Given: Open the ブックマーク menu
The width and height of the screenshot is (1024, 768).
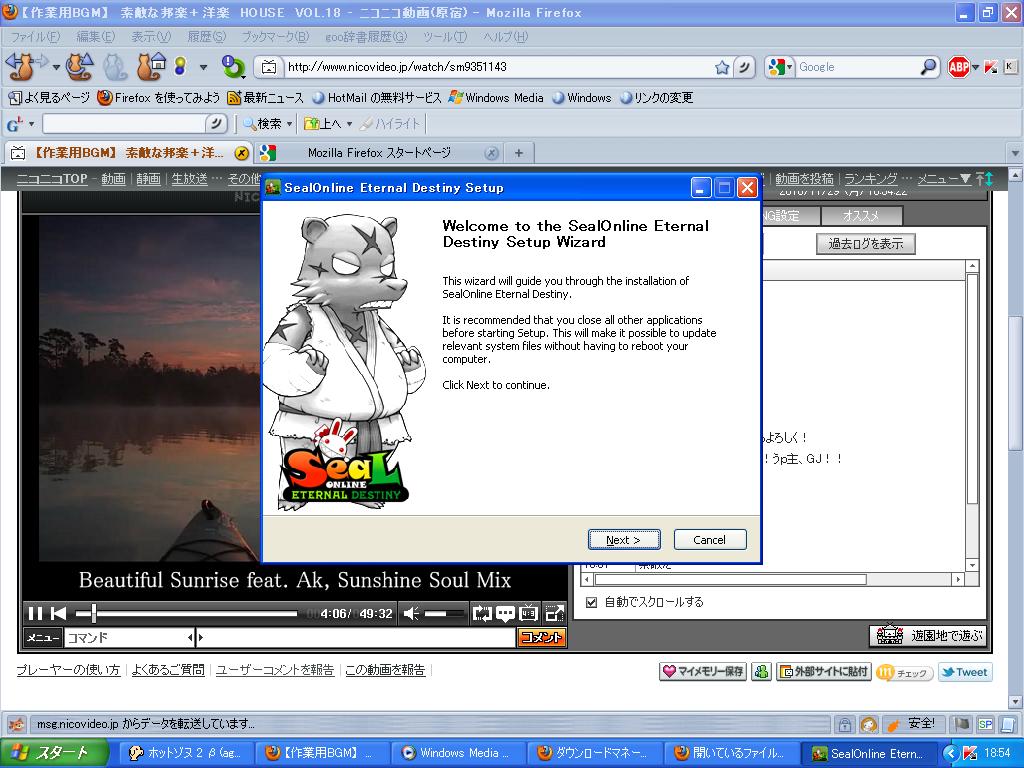Looking at the screenshot, I should pos(275,37).
